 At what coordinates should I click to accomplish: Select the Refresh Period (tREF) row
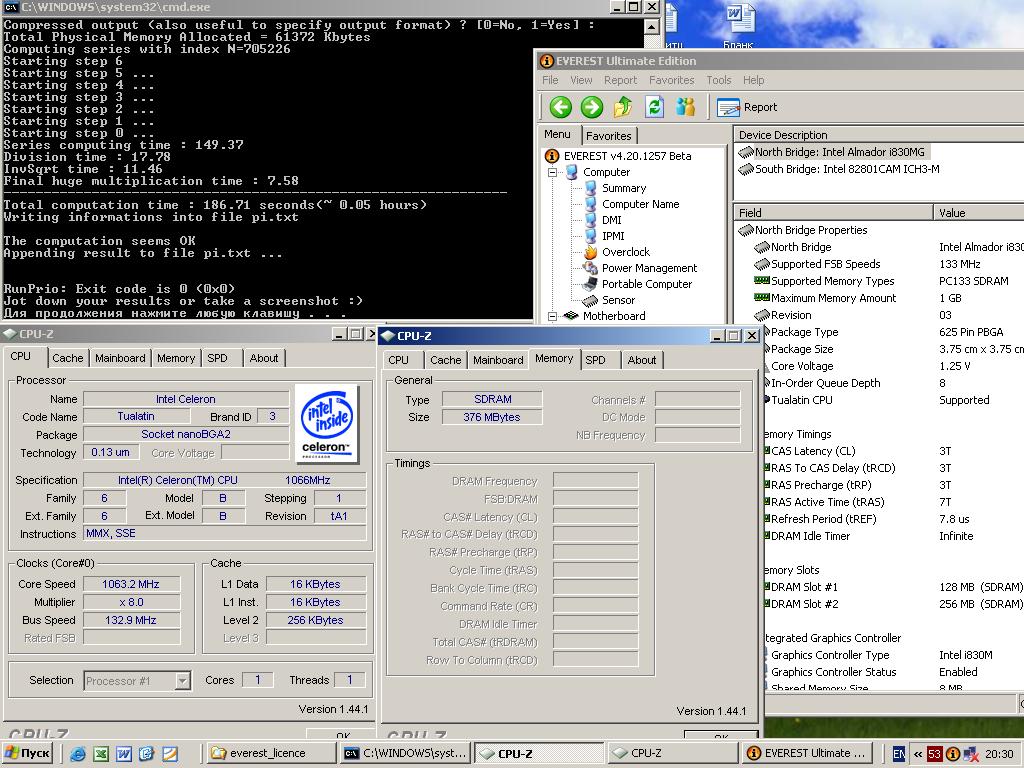(893, 519)
